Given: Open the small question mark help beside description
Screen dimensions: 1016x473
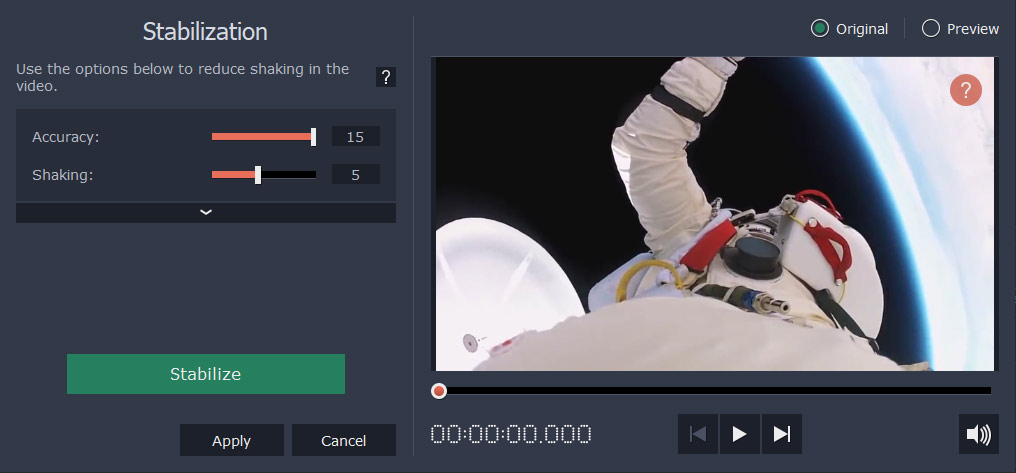Looking at the screenshot, I should coord(386,77).
